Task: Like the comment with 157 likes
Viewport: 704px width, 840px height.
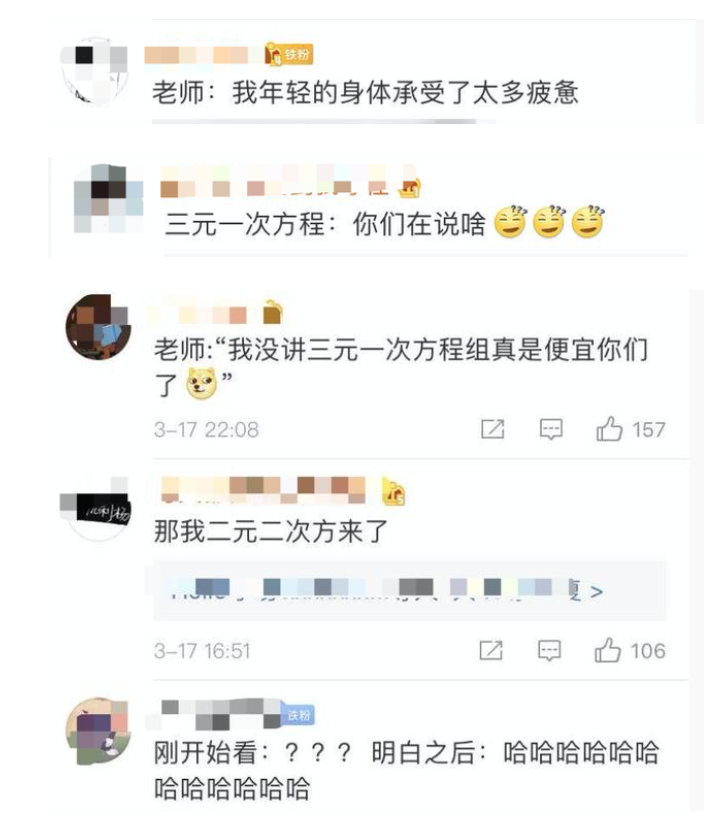Action: 609,429
